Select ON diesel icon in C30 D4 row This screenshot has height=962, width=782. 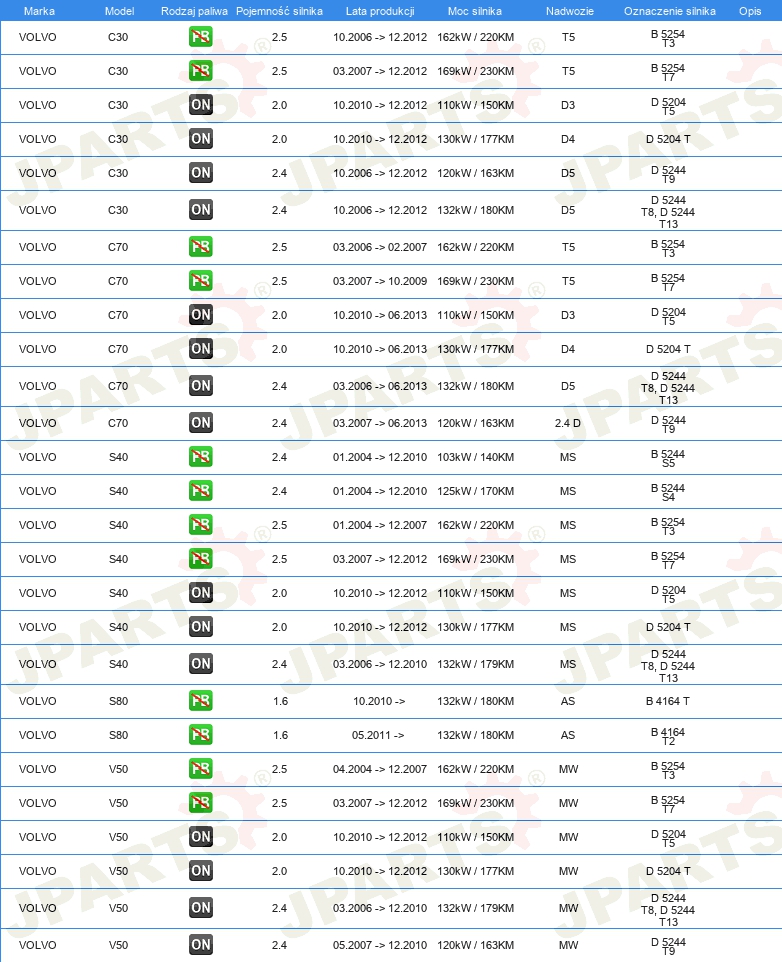(201, 139)
